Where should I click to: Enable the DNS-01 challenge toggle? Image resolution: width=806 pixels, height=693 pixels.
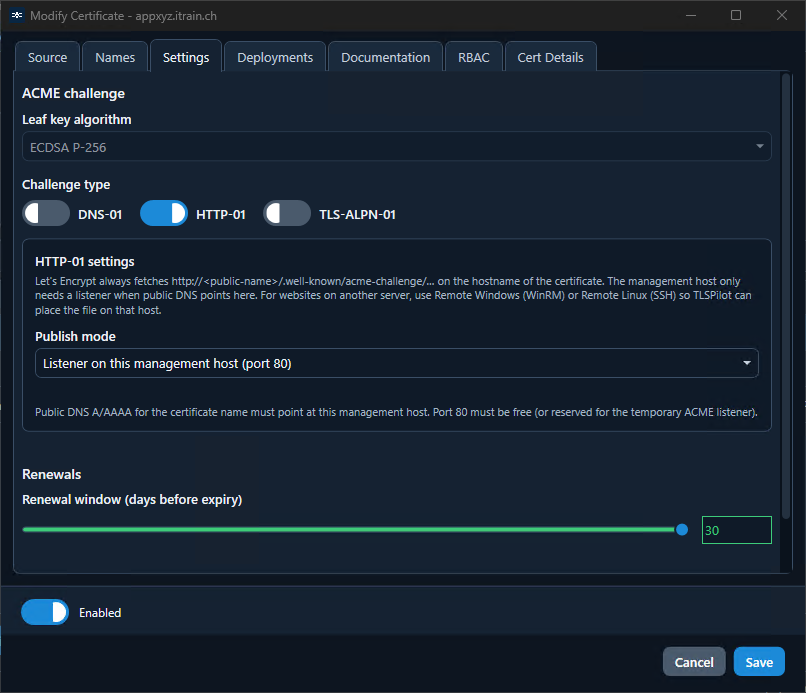46,213
